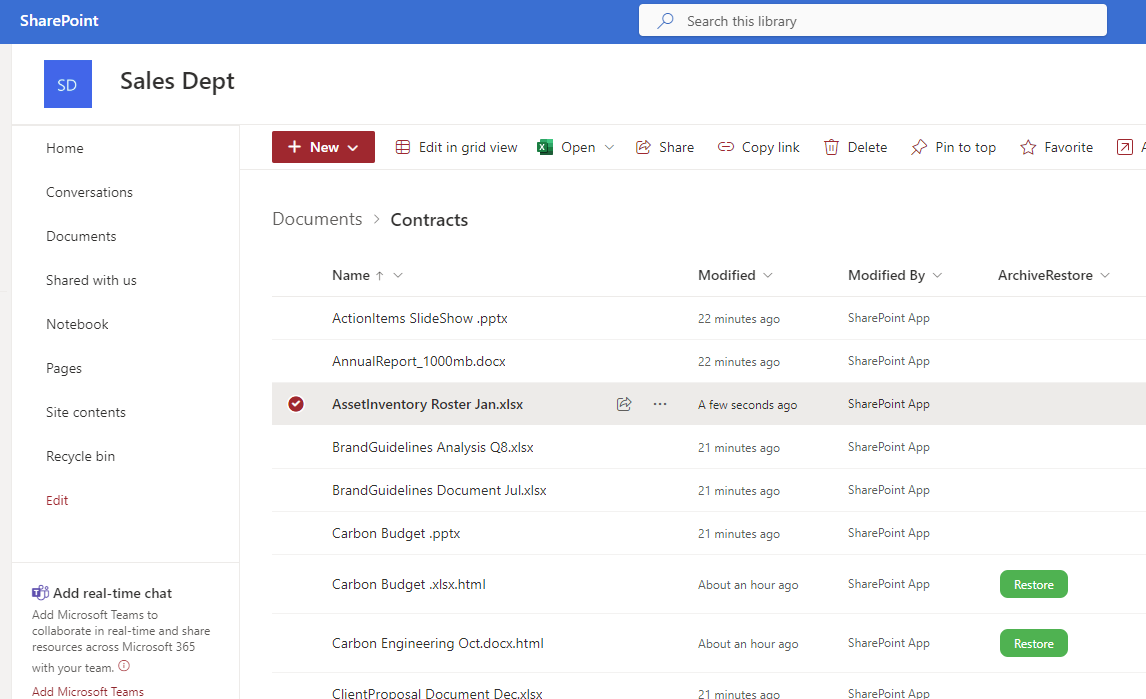This screenshot has width=1146, height=699.
Task: Open ActionItems SlideShow .pptx
Action: coord(420,318)
